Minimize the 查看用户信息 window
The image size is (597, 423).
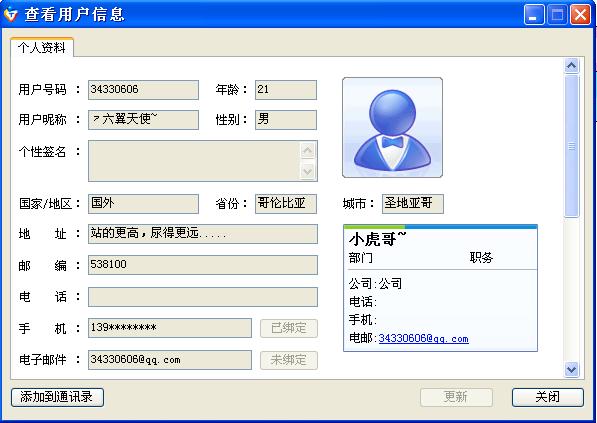(x=534, y=15)
